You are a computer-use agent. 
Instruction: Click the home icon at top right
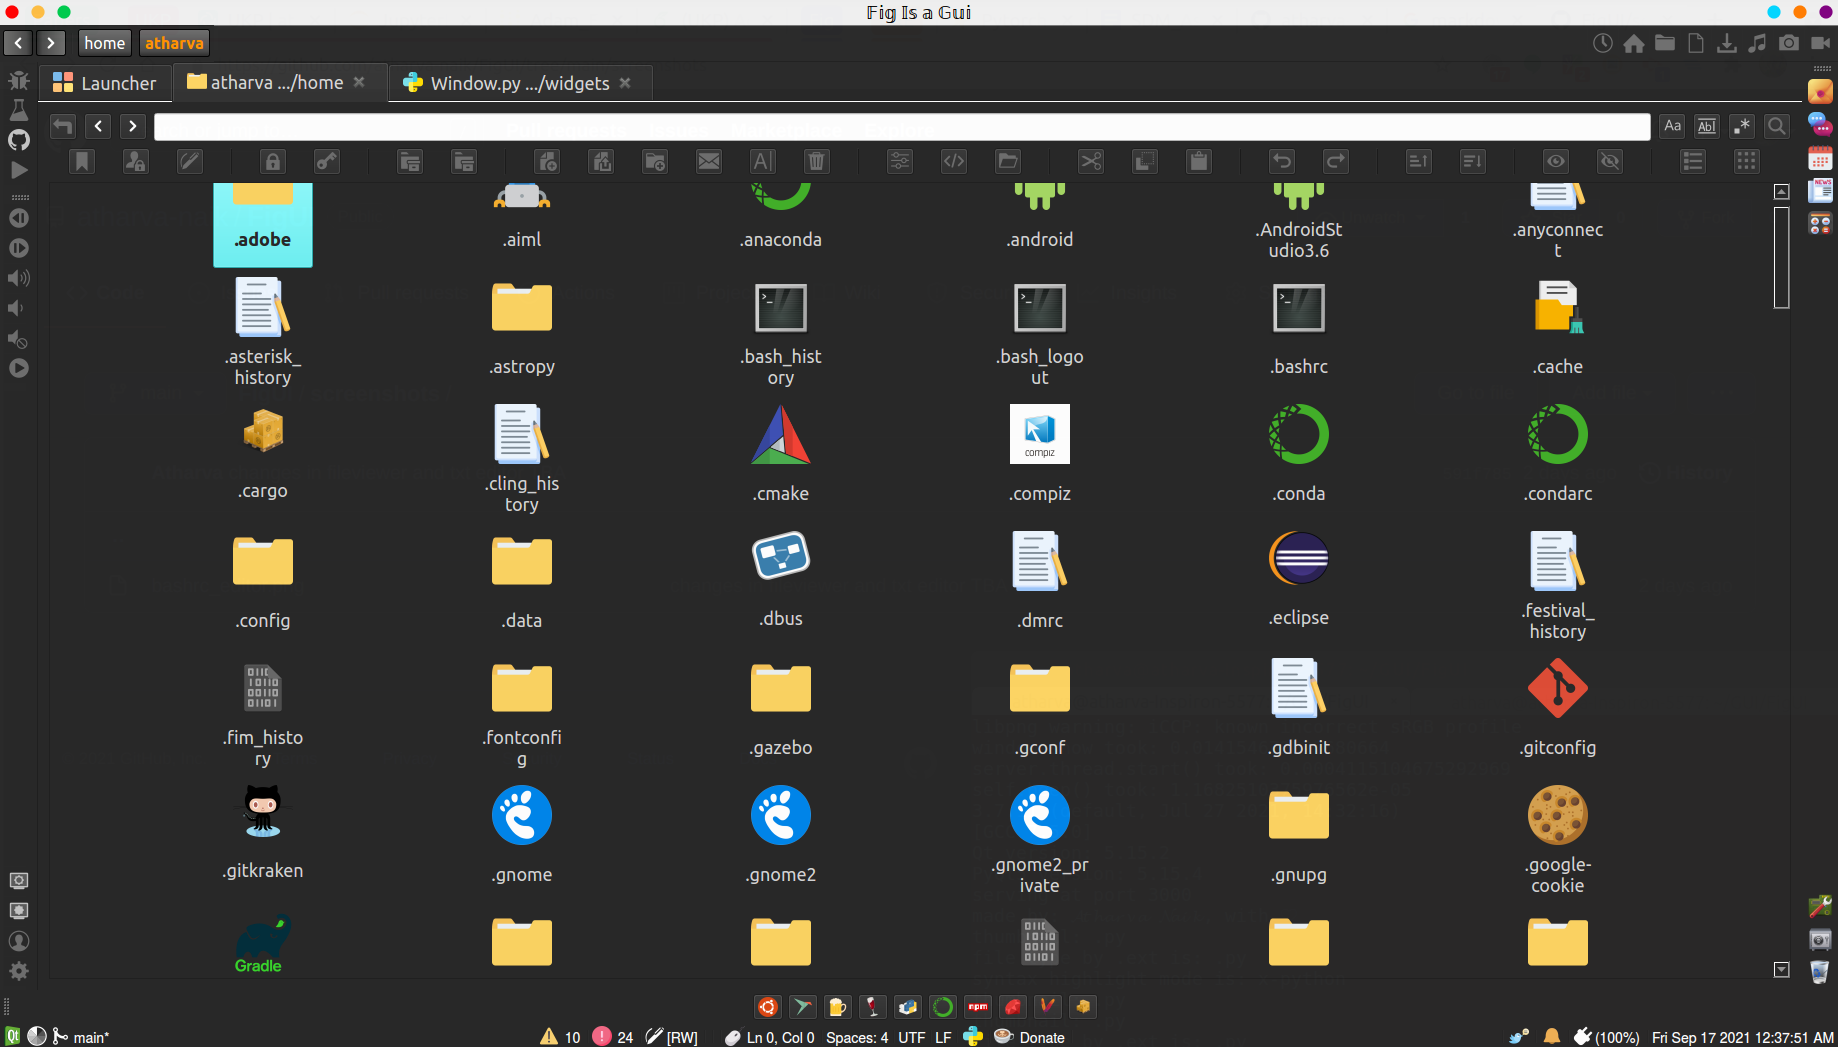[x=1634, y=43]
